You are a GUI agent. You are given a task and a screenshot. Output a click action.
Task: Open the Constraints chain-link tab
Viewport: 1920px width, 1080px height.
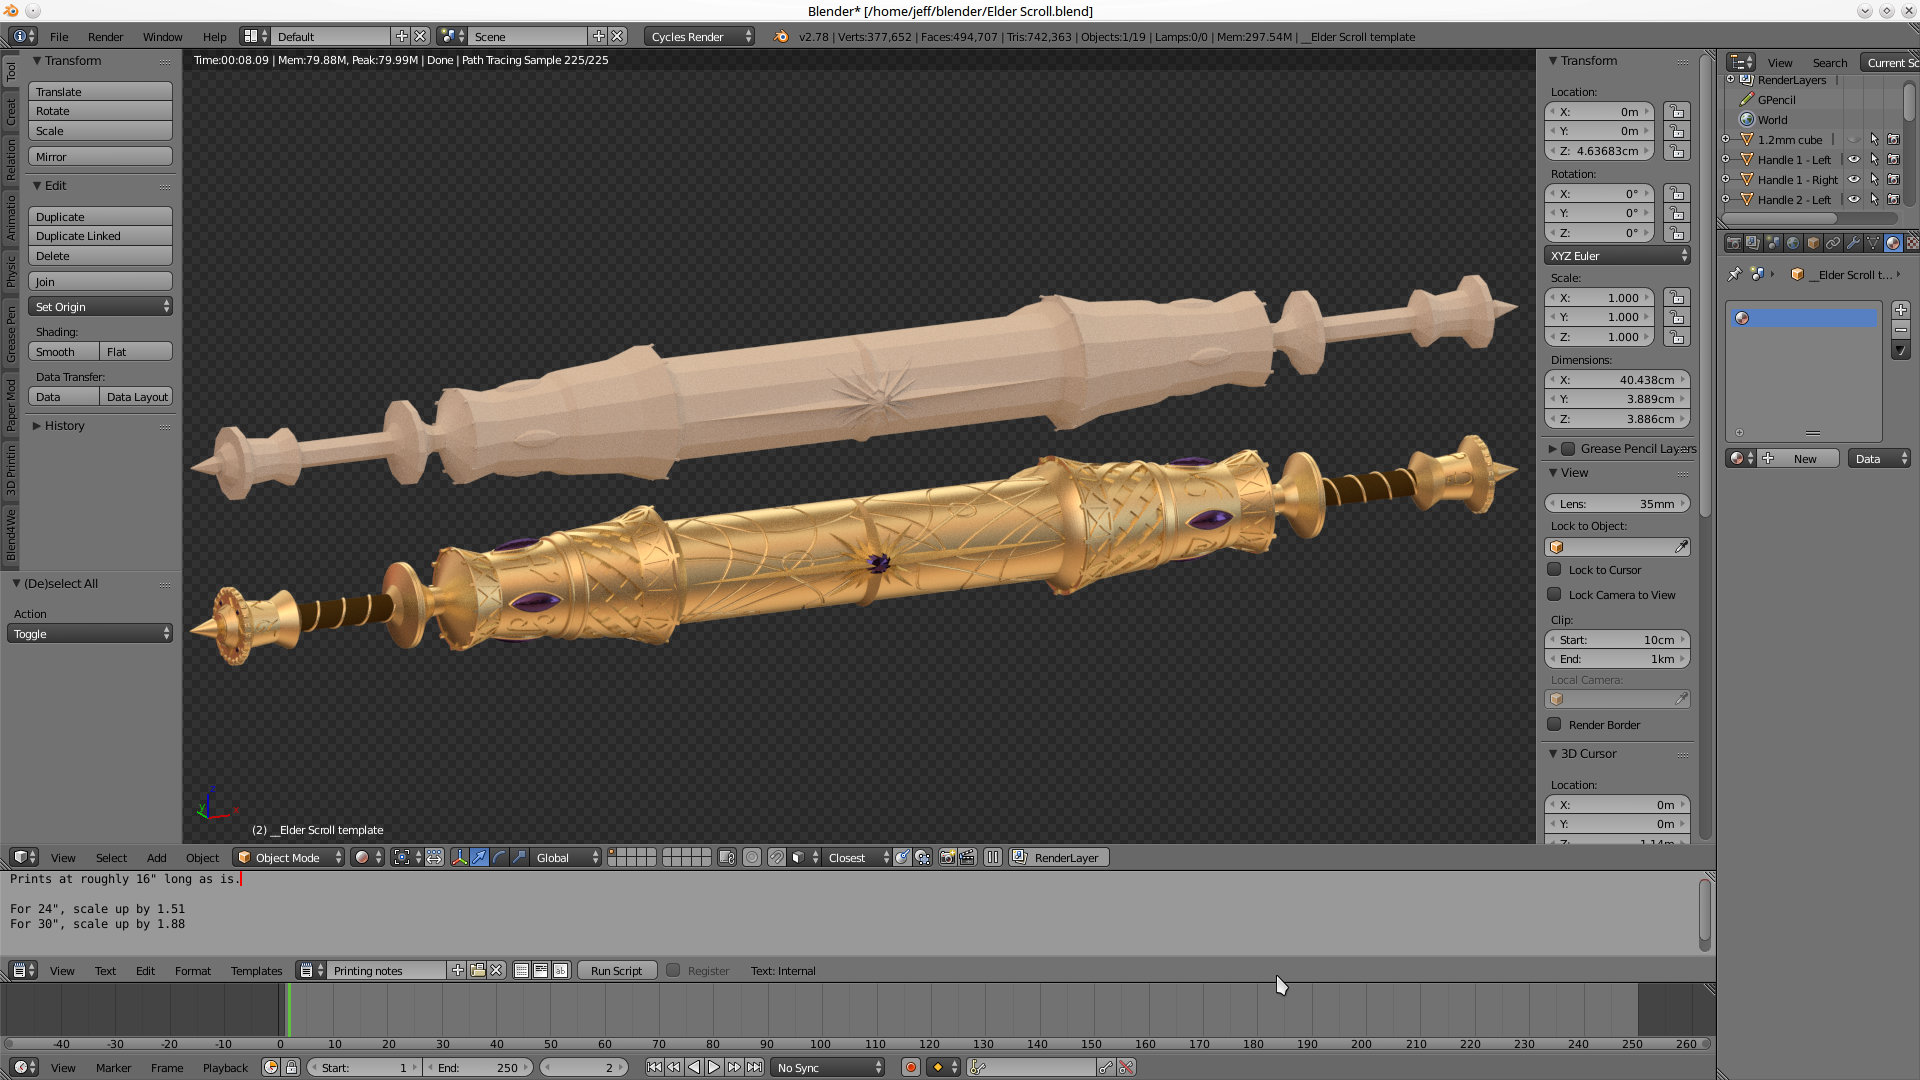1832,243
